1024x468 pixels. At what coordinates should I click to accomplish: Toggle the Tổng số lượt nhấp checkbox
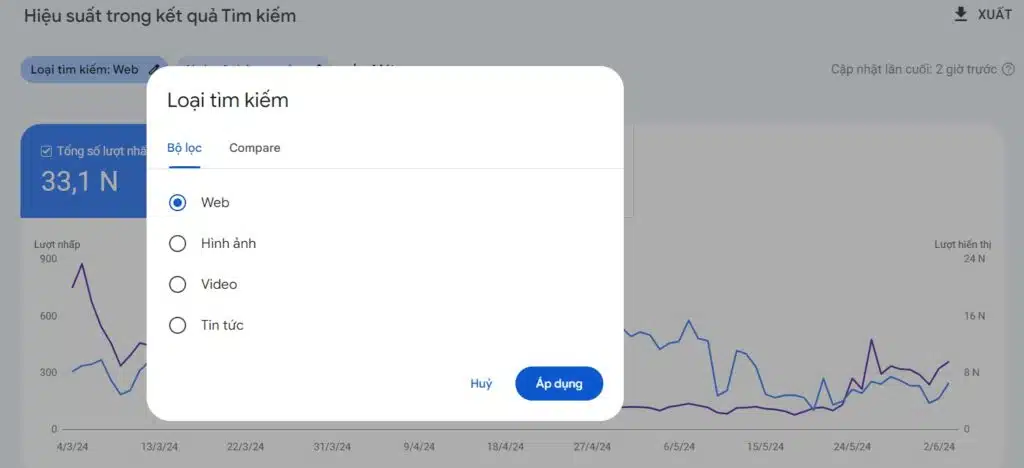point(46,151)
